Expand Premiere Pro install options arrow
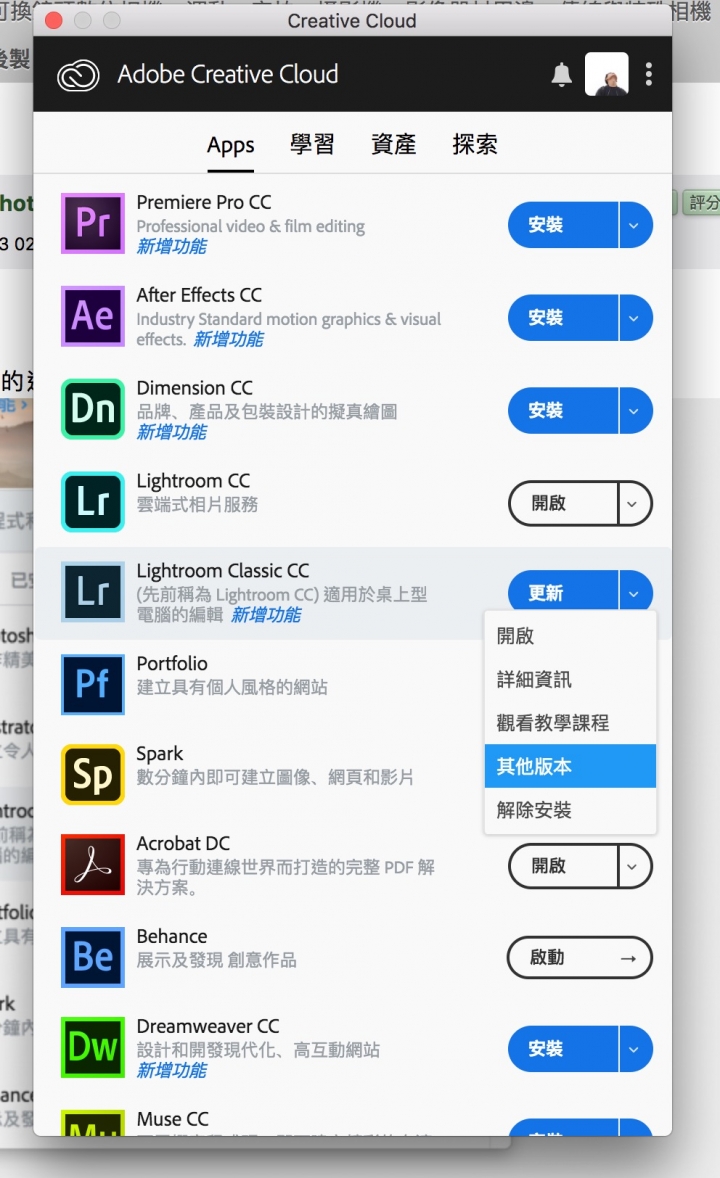Viewport: 720px width, 1178px height. click(635, 225)
